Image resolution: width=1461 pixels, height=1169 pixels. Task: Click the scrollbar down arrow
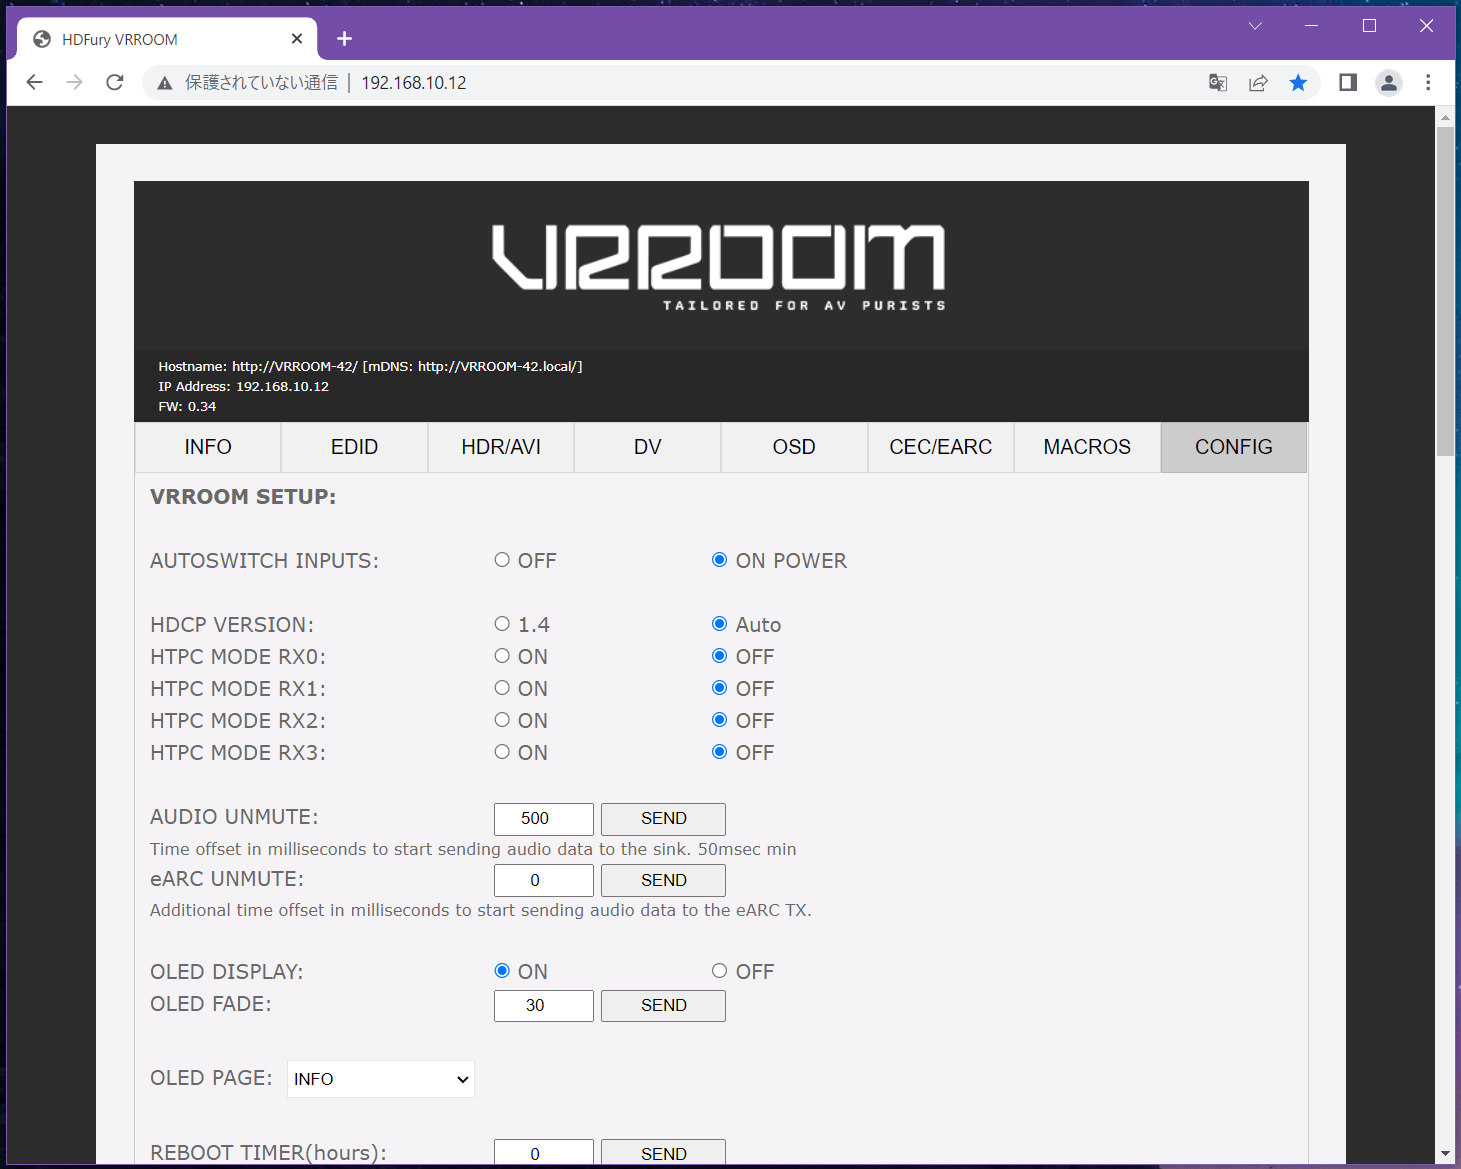point(1445,1153)
